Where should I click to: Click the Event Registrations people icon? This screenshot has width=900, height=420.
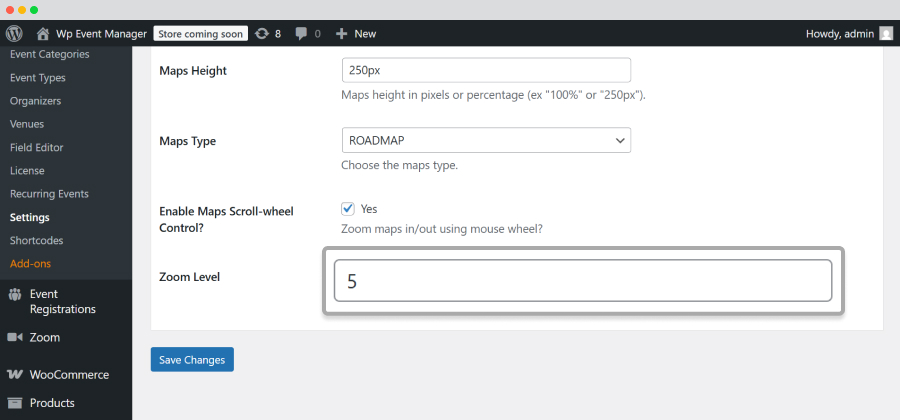tap(15, 295)
